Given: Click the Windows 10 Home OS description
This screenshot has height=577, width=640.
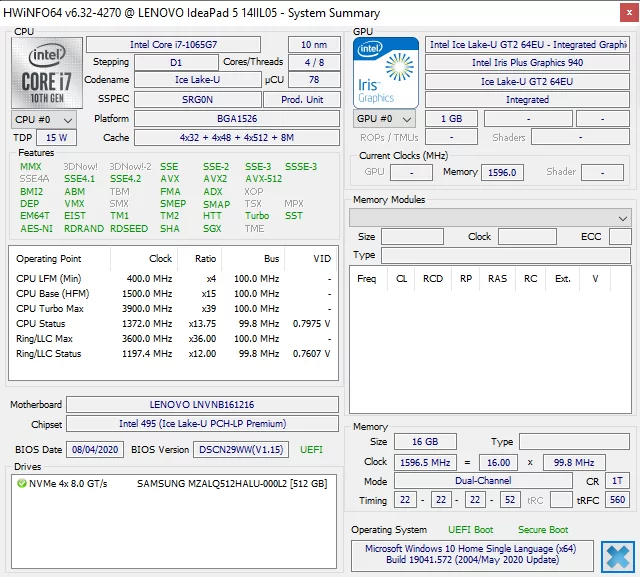Looking at the screenshot, I should 472,555.
